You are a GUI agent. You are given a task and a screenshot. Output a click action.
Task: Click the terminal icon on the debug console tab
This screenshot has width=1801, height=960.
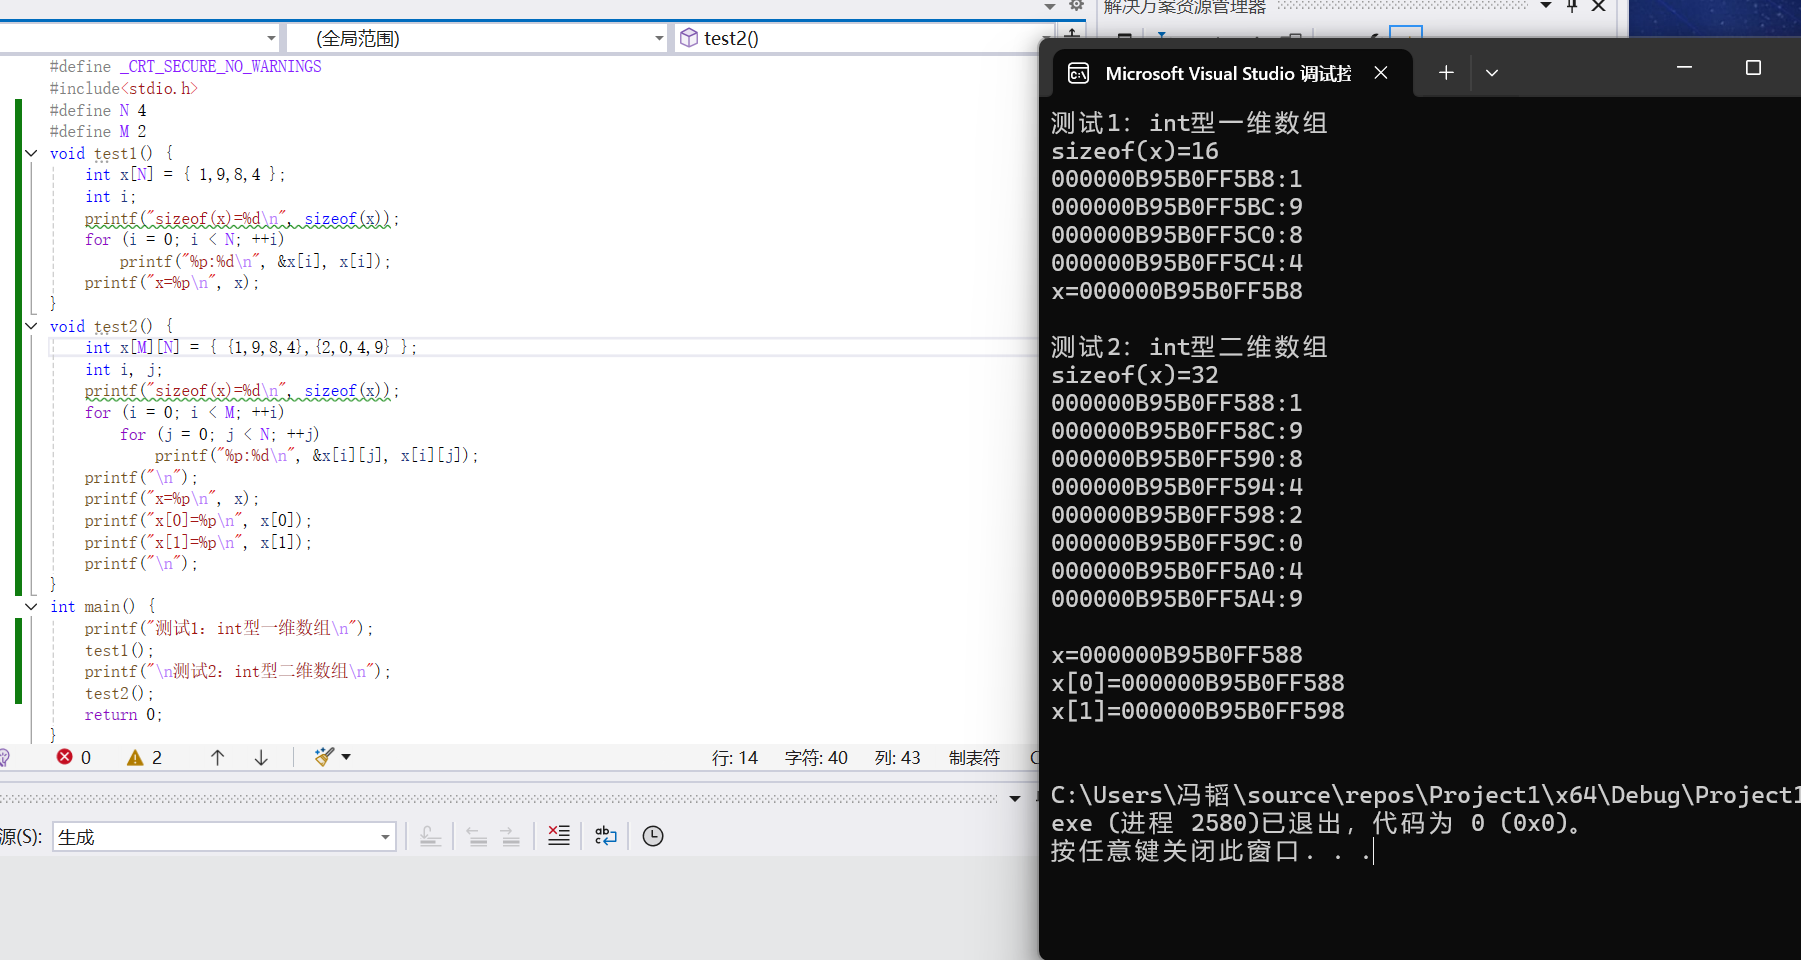pos(1078,73)
